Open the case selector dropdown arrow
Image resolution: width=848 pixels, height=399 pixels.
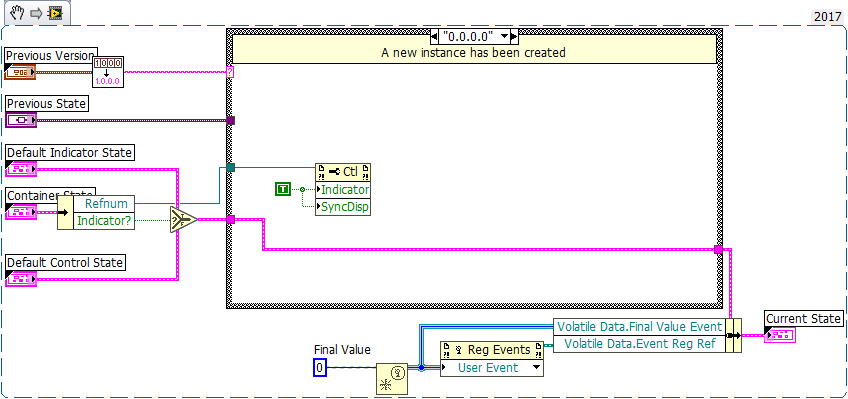505,36
